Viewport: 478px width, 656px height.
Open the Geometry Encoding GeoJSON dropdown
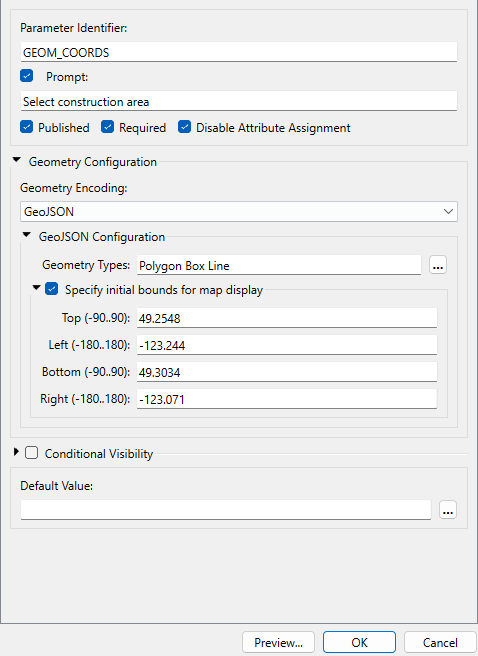point(239,212)
